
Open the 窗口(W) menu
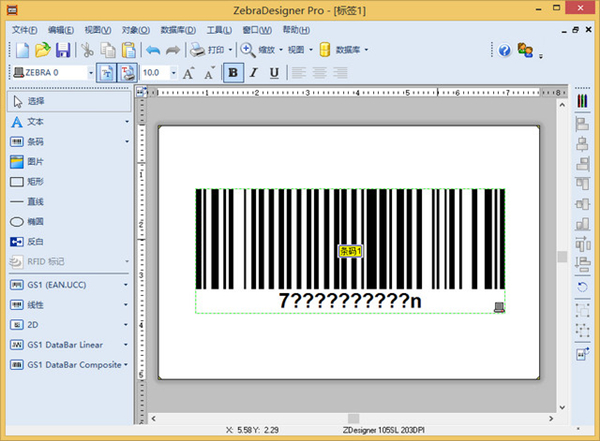coord(257,30)
